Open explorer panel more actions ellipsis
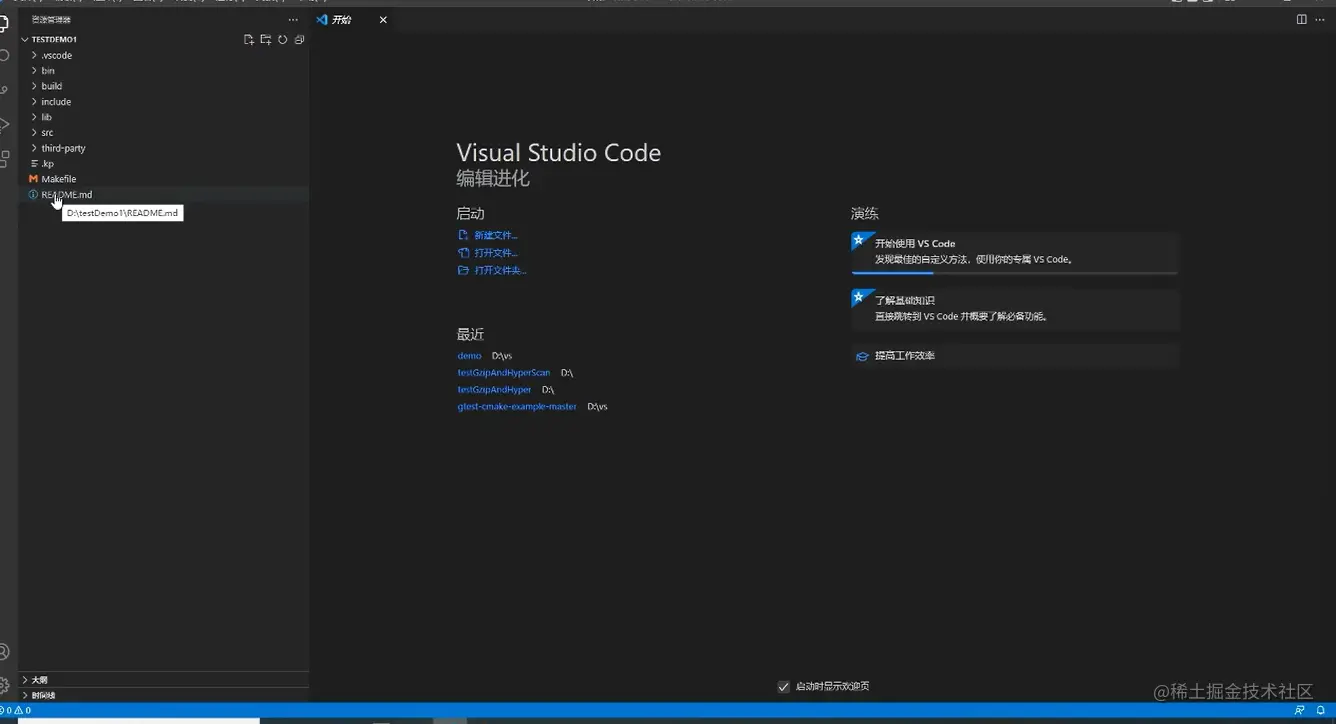1336x724 pixels. point(293,20)
